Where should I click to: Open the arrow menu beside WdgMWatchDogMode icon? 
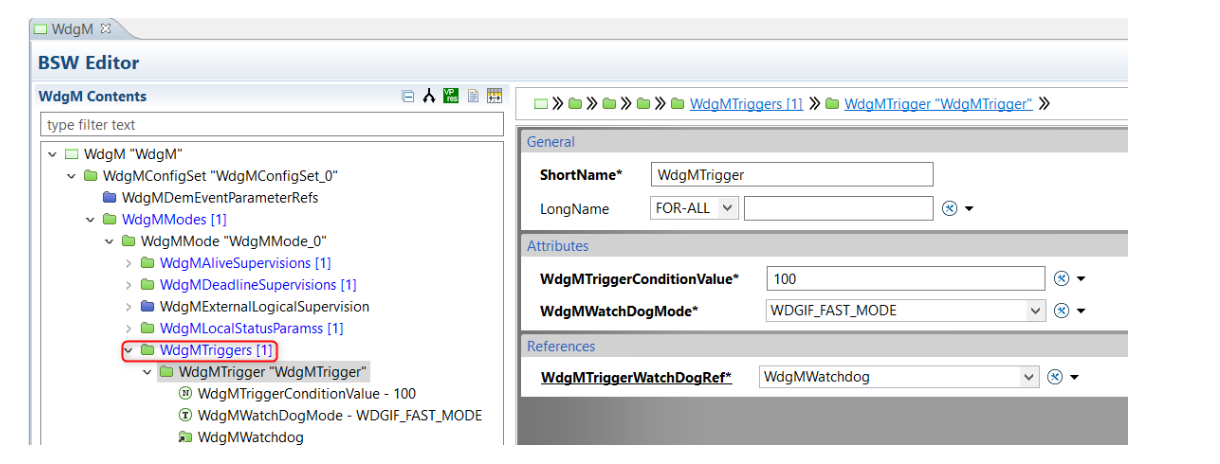click(x=1081, y=312)
